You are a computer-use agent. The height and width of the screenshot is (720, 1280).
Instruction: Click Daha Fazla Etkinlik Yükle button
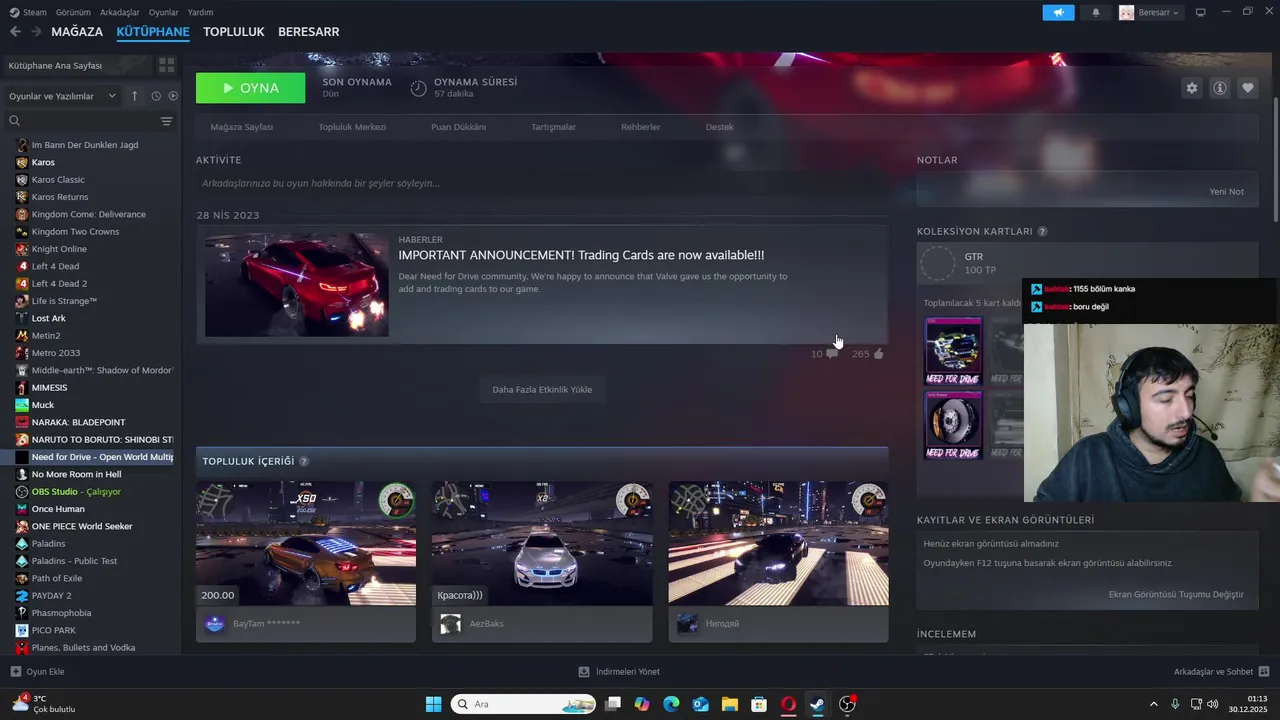click(x=542, y=389)
